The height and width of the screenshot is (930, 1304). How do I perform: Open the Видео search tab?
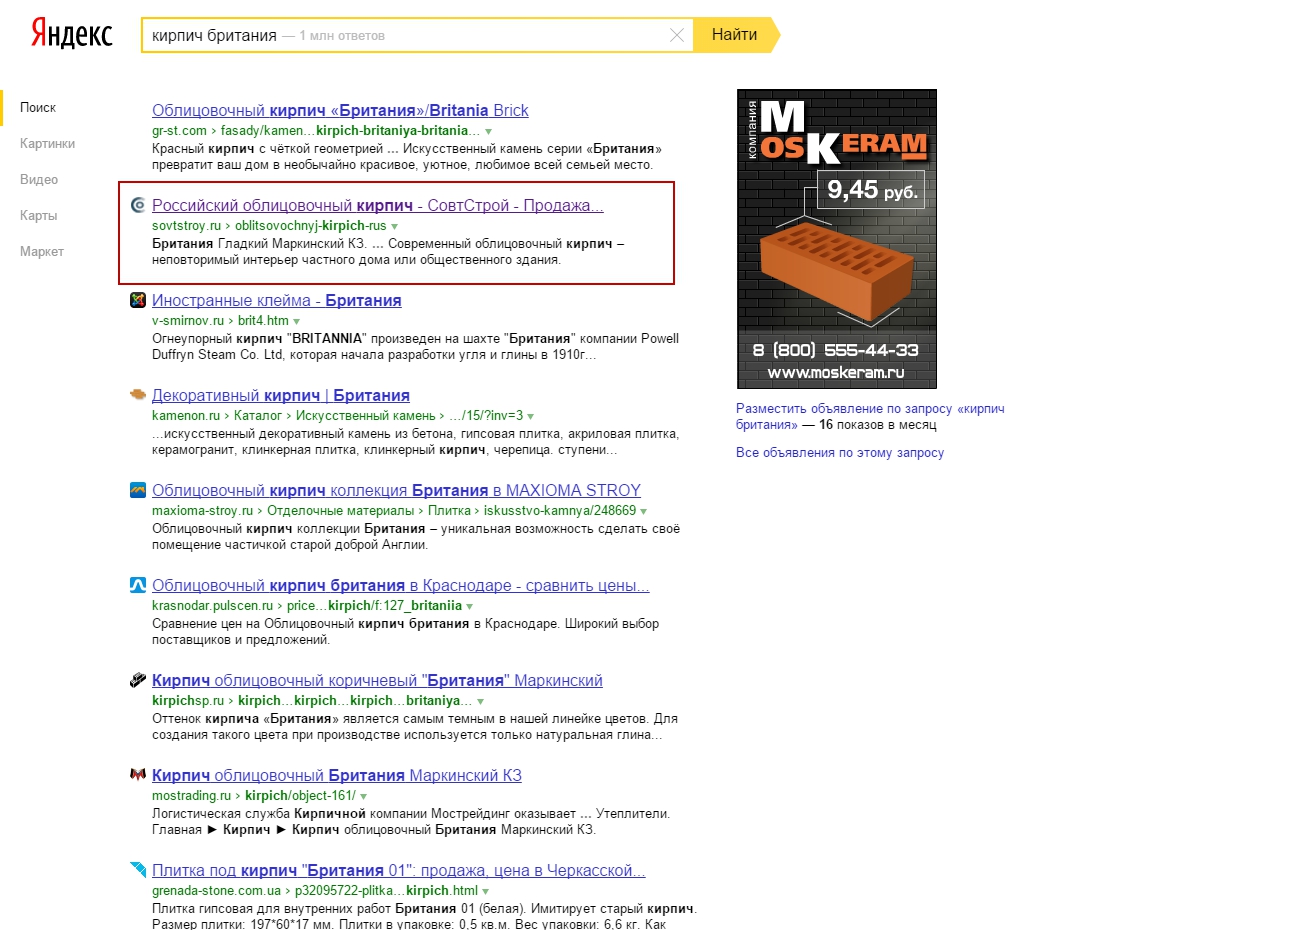pyautogui.click(x=39, y=179)
